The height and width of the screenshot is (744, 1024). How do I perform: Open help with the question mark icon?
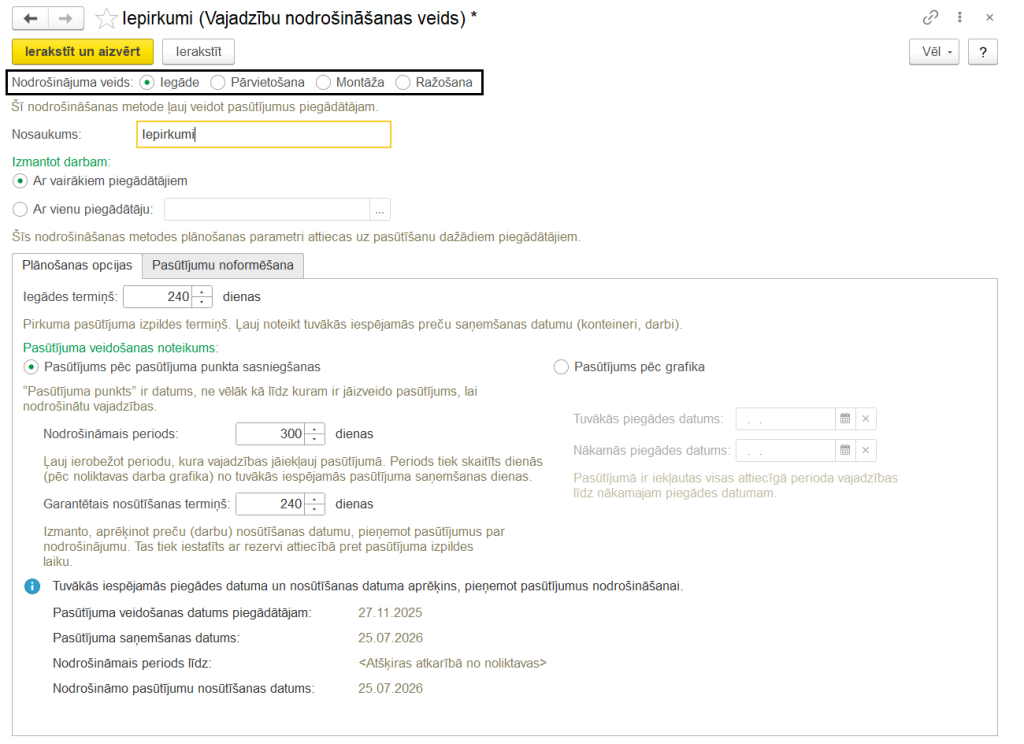[x=982, y=52]
